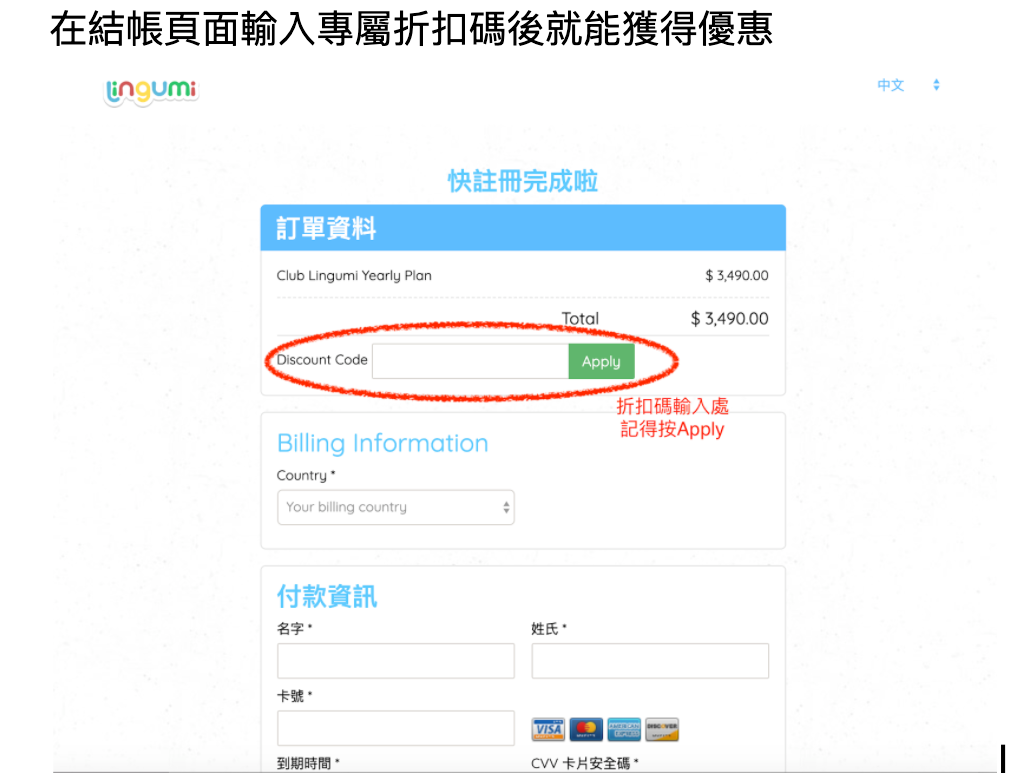Click the CVV 卡片安全碼 label
The width and height of the screenshot is (1016, 773).
click(x=585, y=763)
